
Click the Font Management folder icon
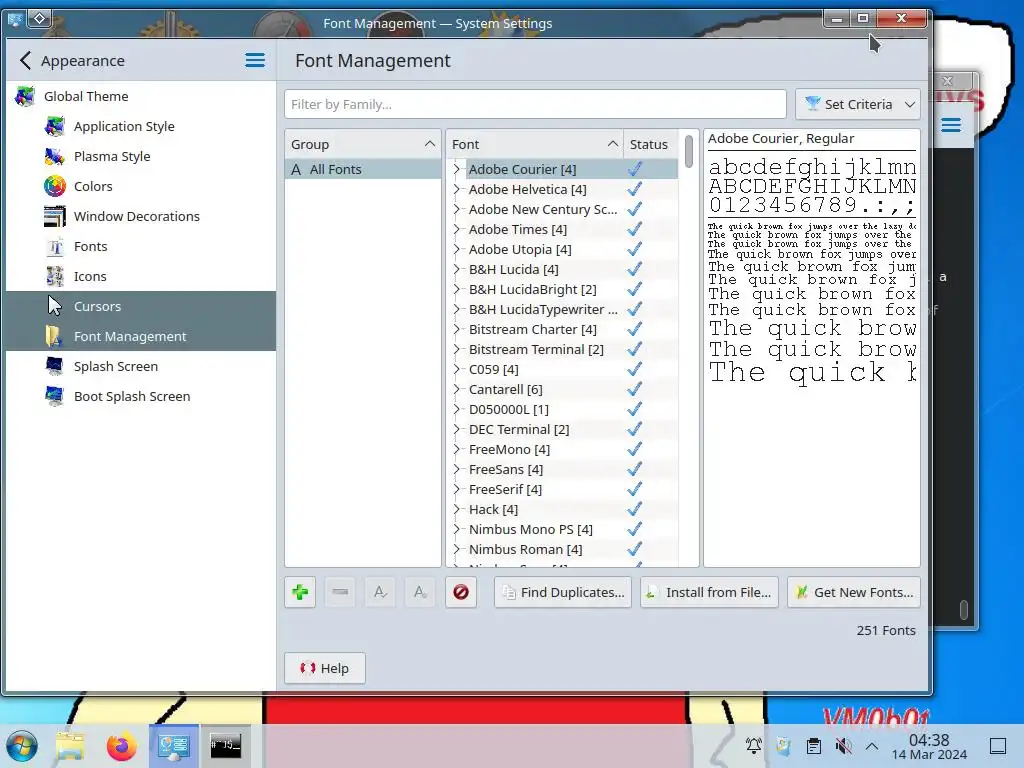click(x=55, y=336)
